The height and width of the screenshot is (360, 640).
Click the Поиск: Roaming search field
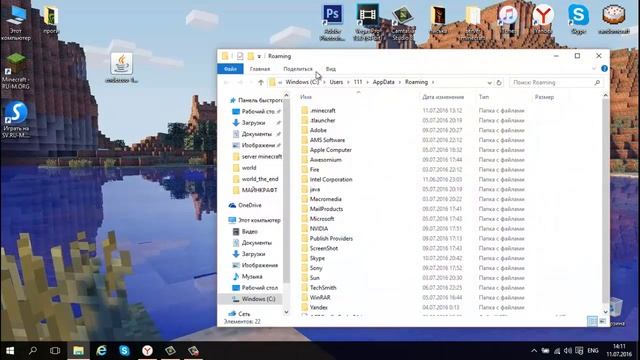[556, 82]
